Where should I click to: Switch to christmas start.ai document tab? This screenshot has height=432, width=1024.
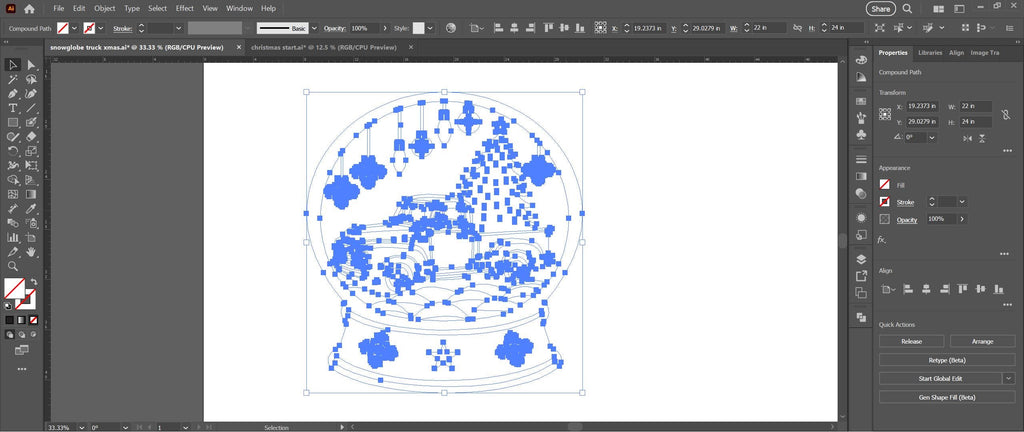click(x=323, y=48)
